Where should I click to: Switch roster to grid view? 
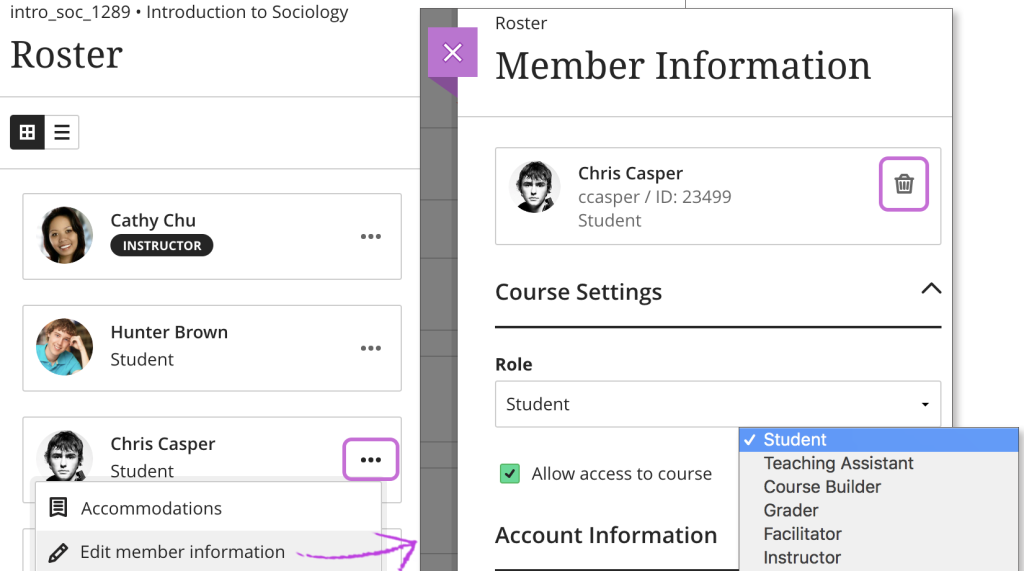tap(27, 133)
